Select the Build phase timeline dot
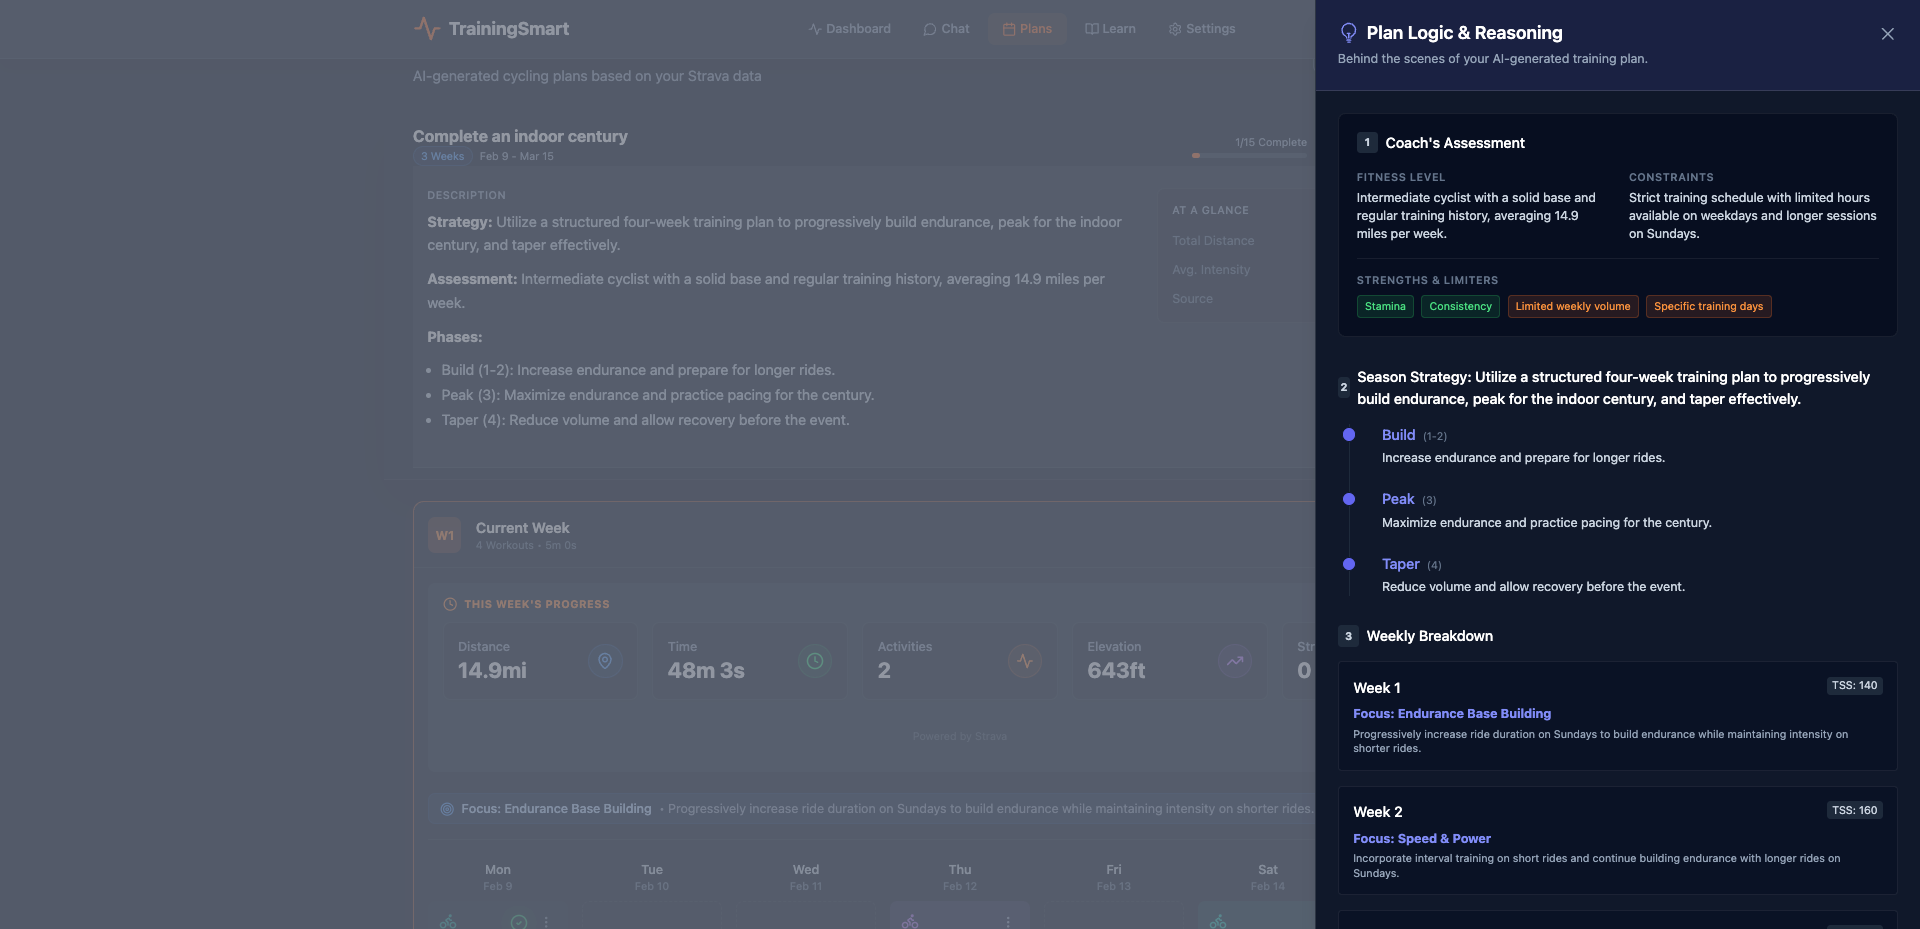Viewport: 1920px width, 929px height. (x=1349, y=435)
